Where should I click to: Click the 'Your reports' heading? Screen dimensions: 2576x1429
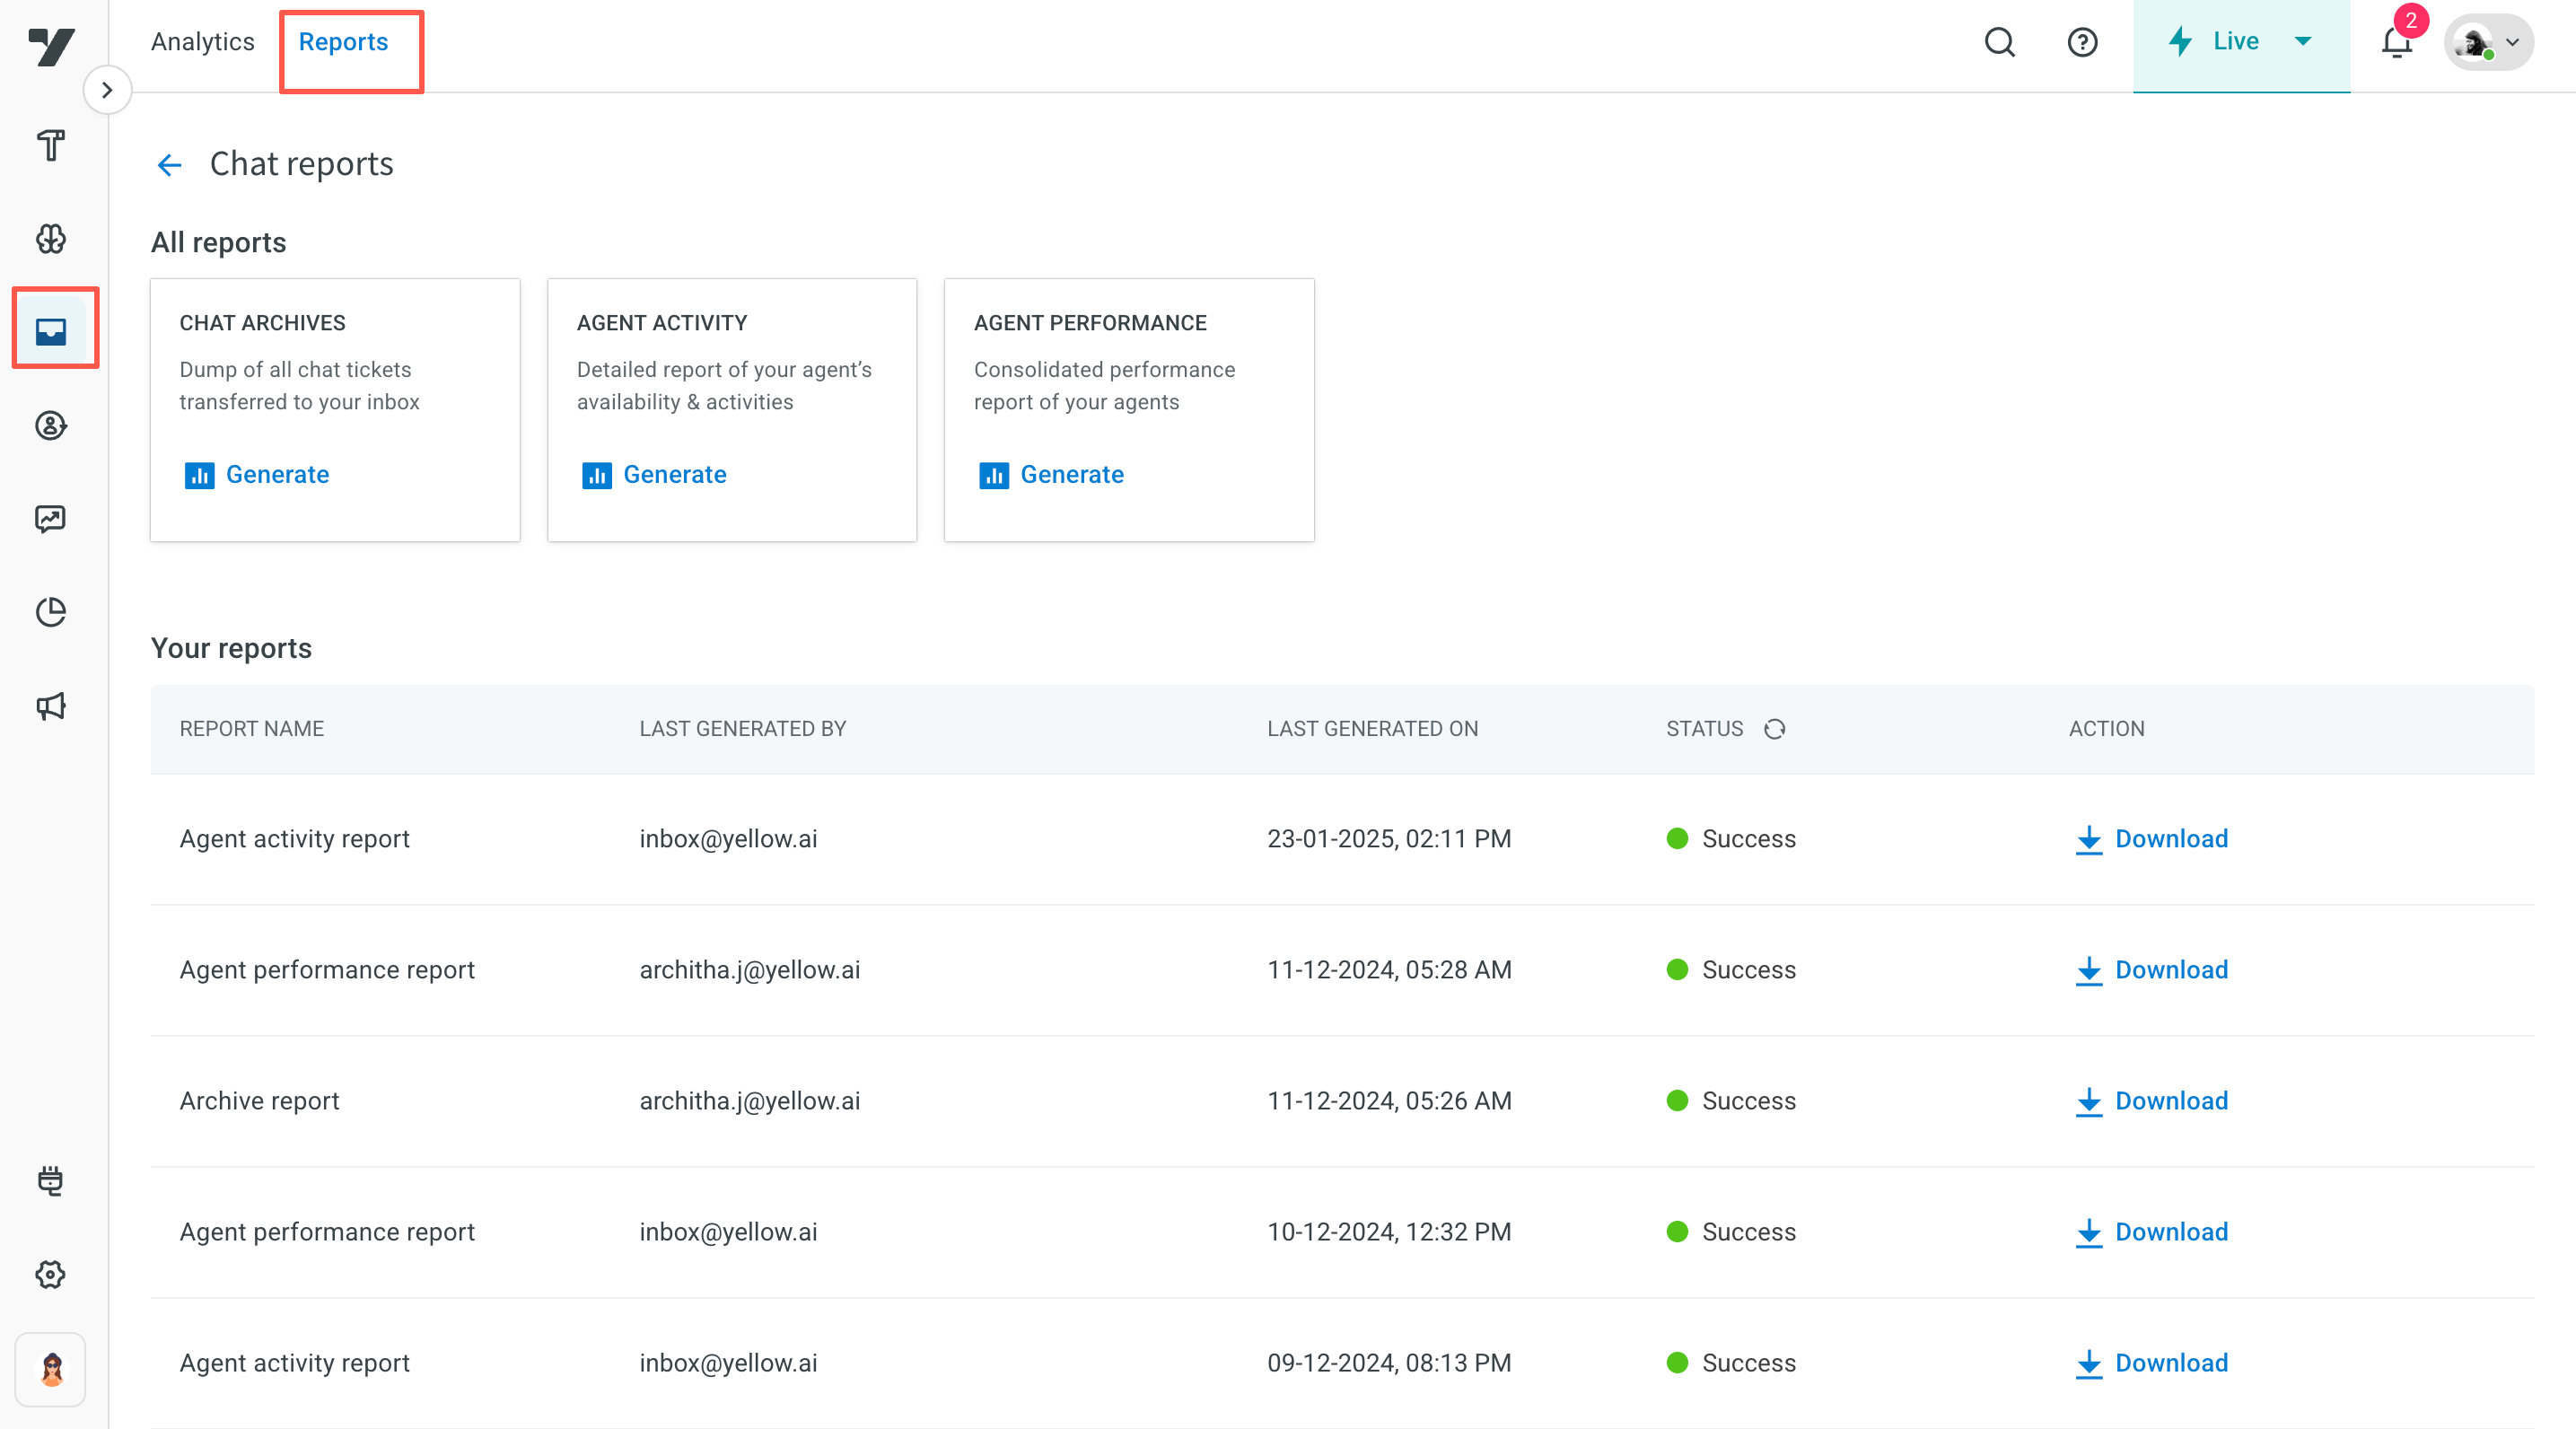pos(231,648)
